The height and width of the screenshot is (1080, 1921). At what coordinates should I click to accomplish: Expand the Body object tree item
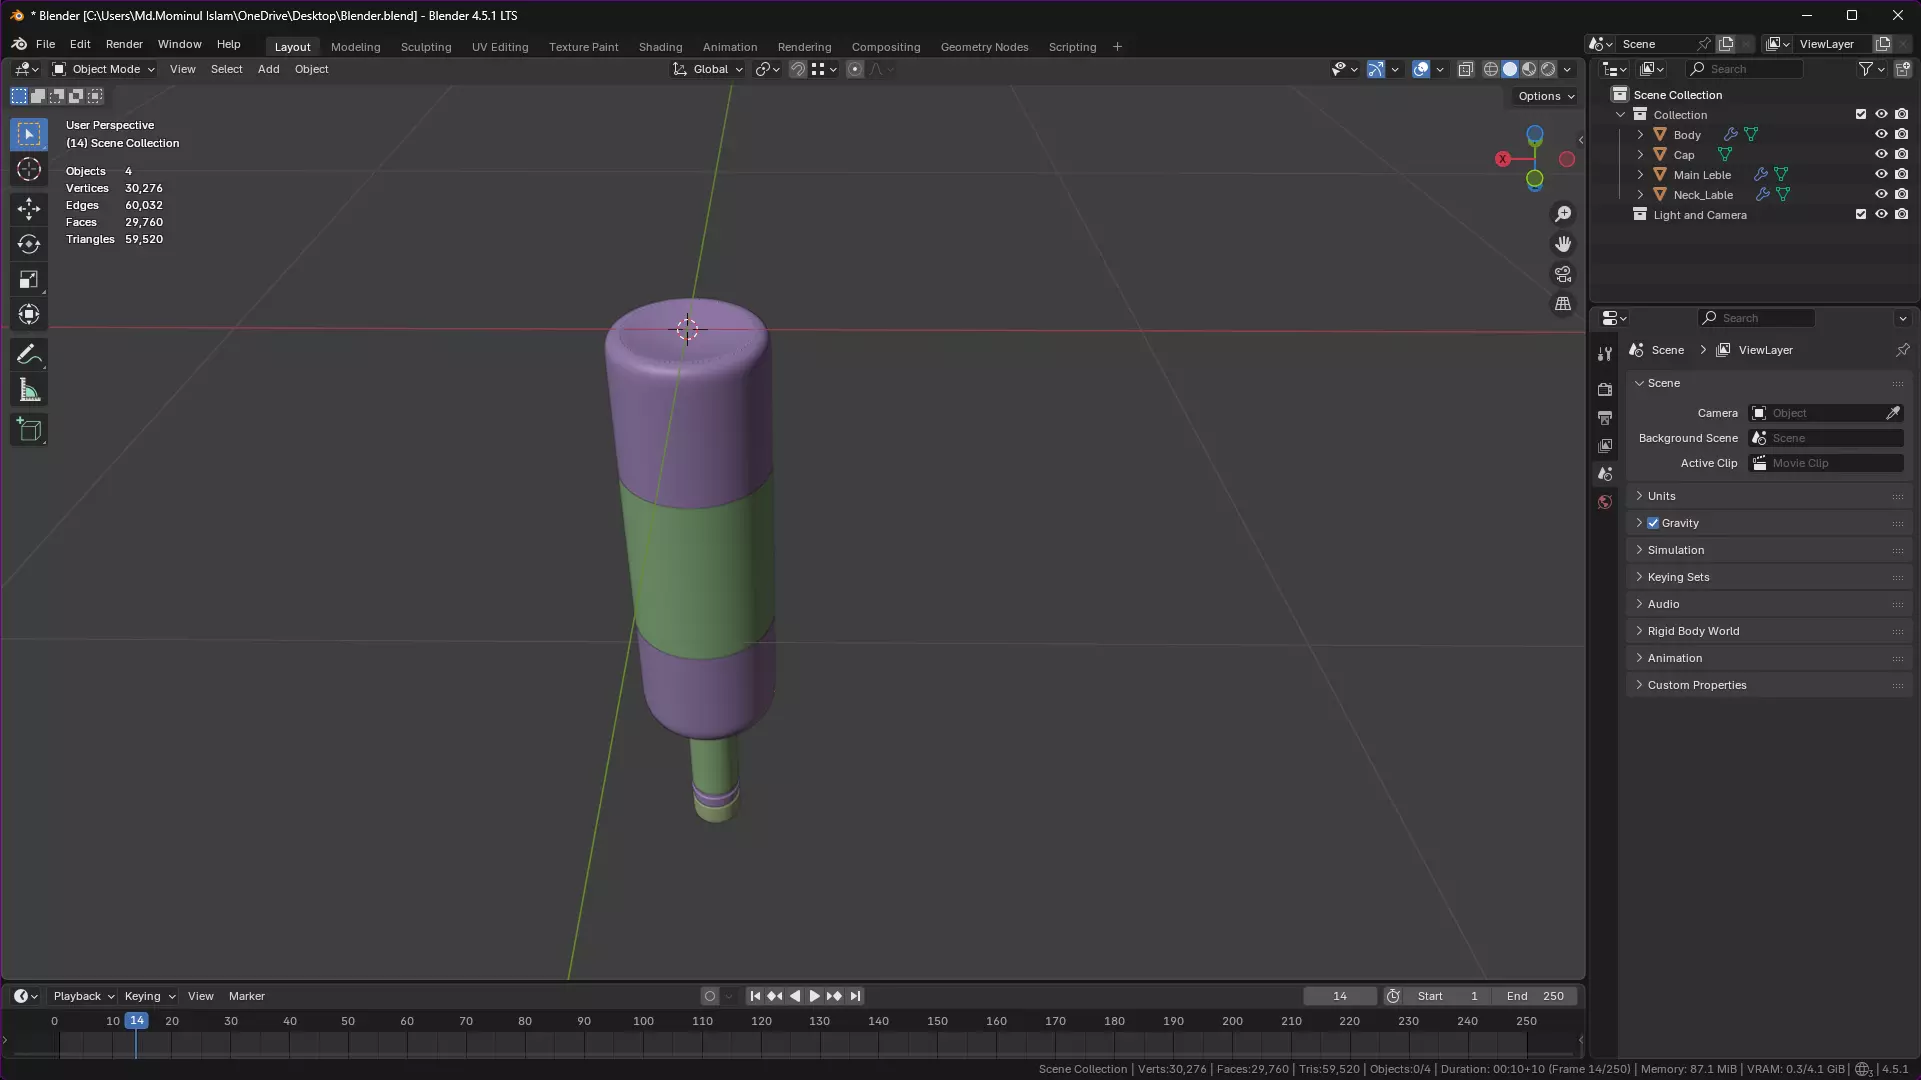tap(1640, 135)
